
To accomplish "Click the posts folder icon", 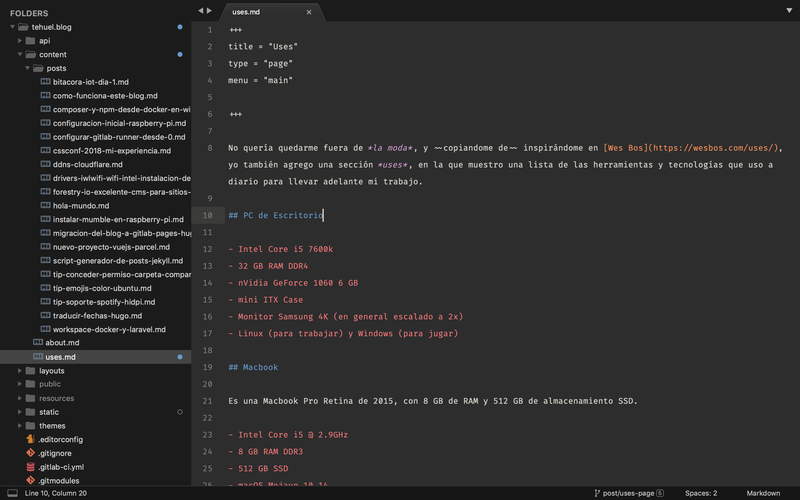I will (38, 68).
